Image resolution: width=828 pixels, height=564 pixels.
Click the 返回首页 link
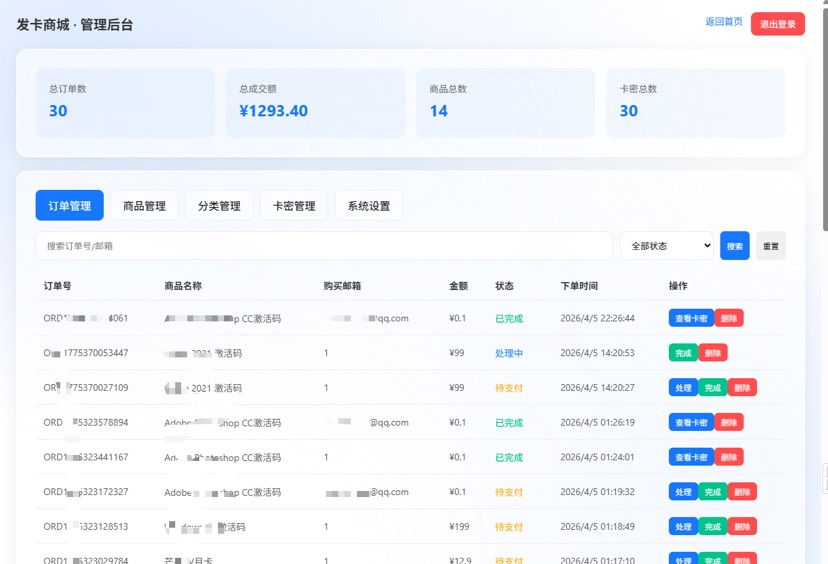(723, 22)
